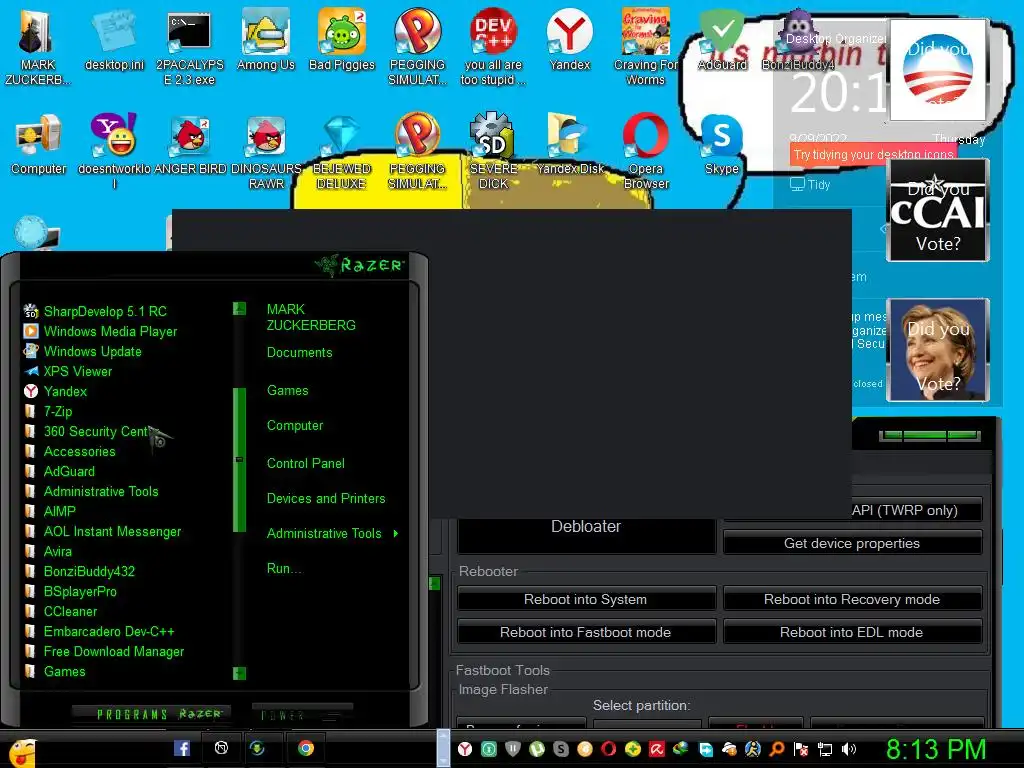Click start menu programs list scroll-up arrow
1024x768 pixels.
tap(239, 308)
